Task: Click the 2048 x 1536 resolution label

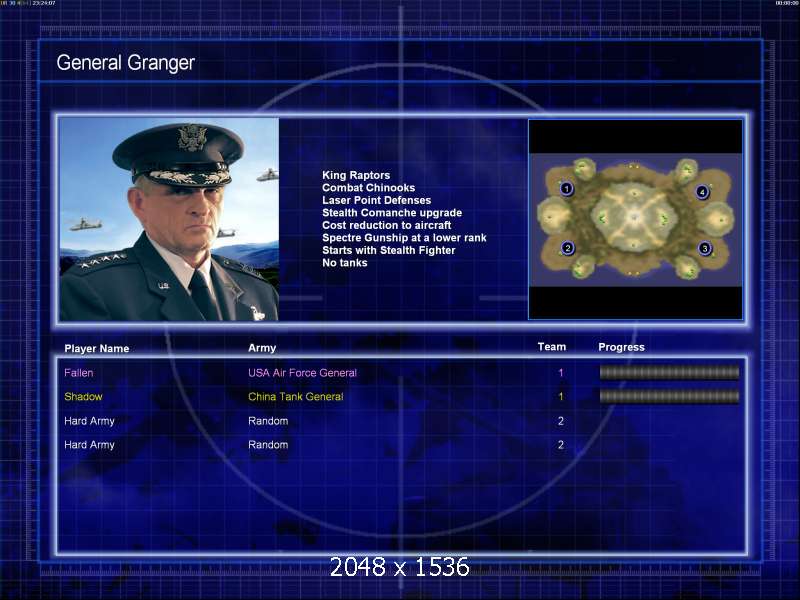Action: [x=399, y=567]
